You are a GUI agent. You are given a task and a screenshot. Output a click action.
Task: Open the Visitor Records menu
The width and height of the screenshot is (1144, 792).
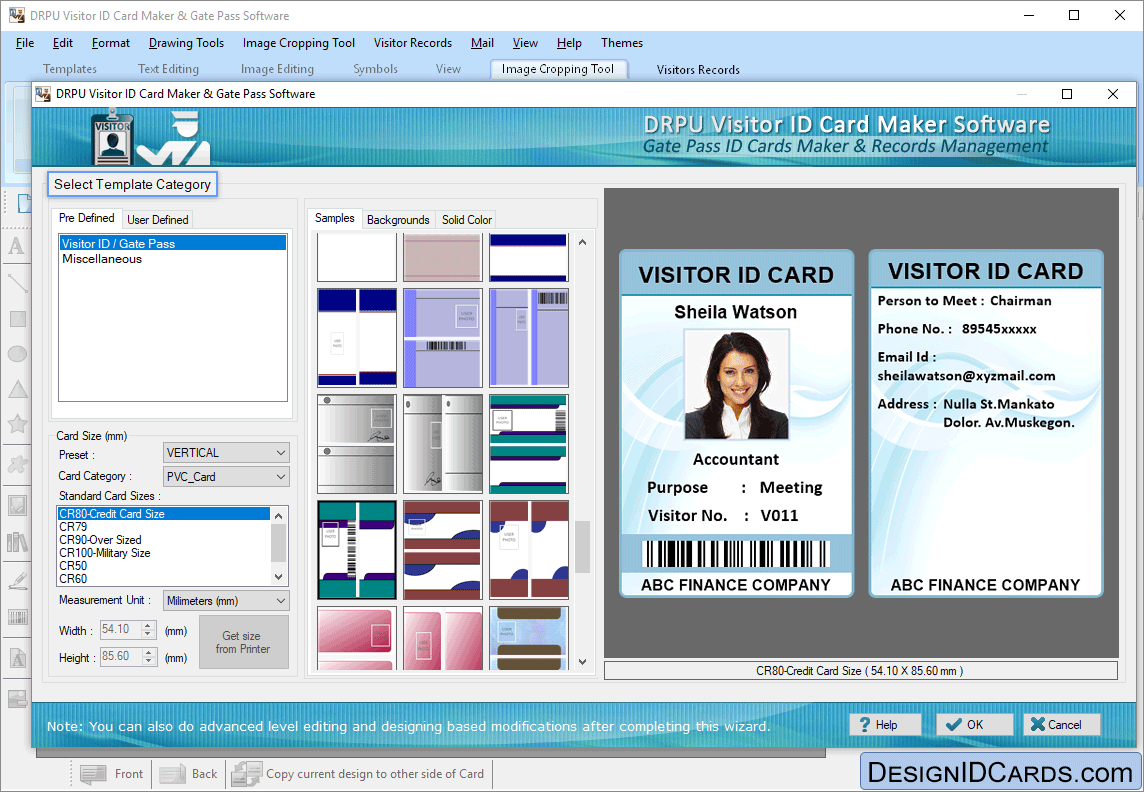[x=413, y=43]
